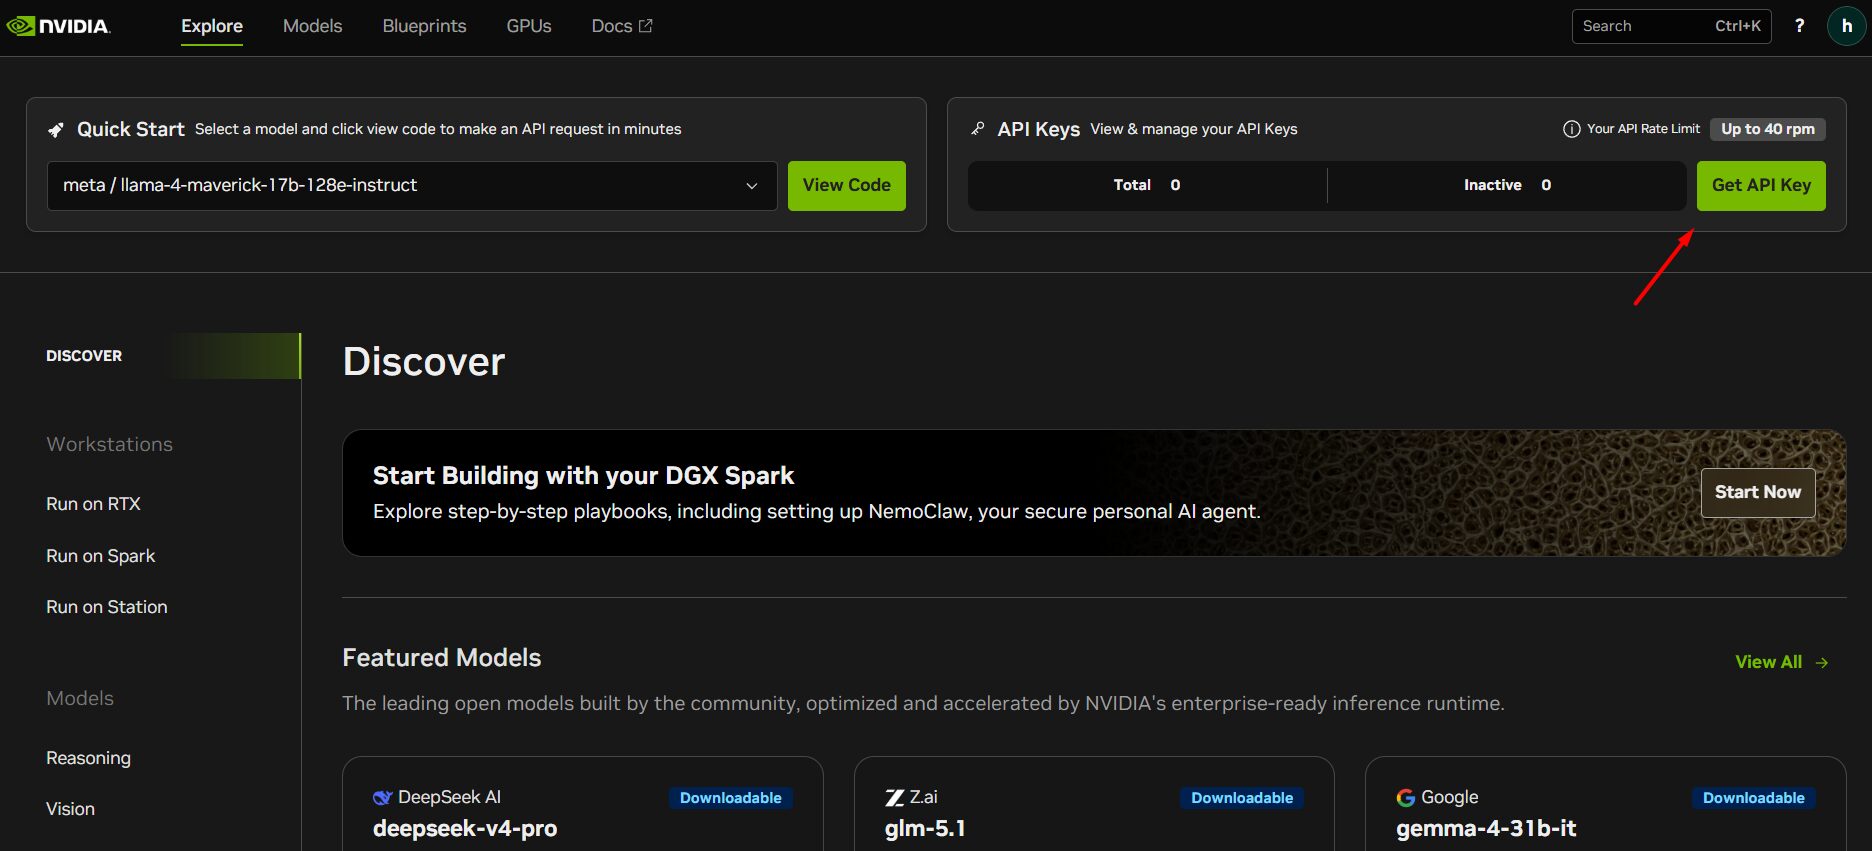
Task: Open the Models tab
Action: coord(312,26)
